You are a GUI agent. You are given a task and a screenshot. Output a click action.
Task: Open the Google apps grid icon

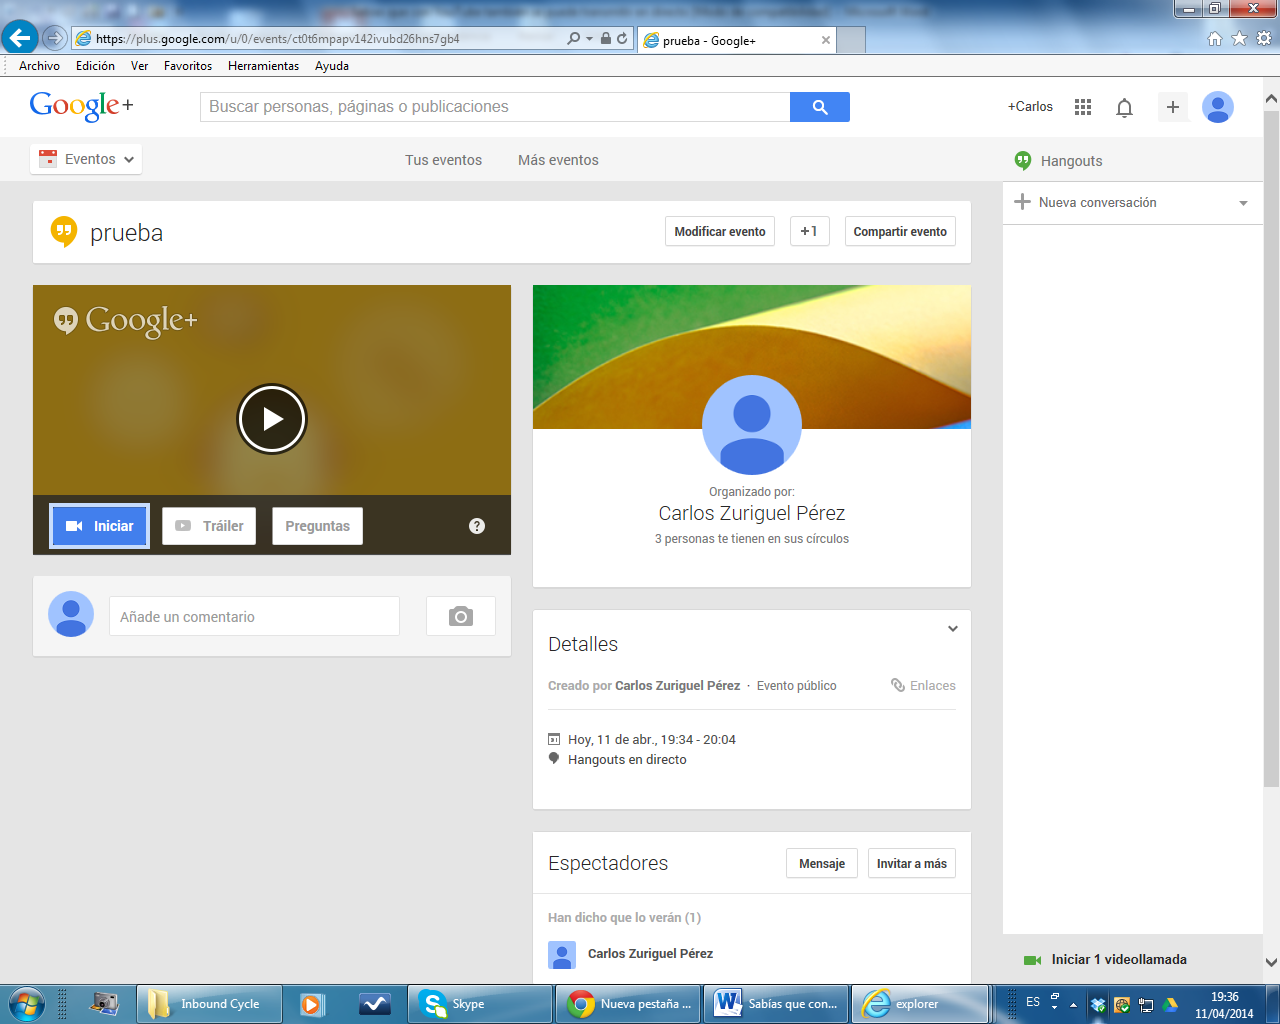click(1082, 107)
